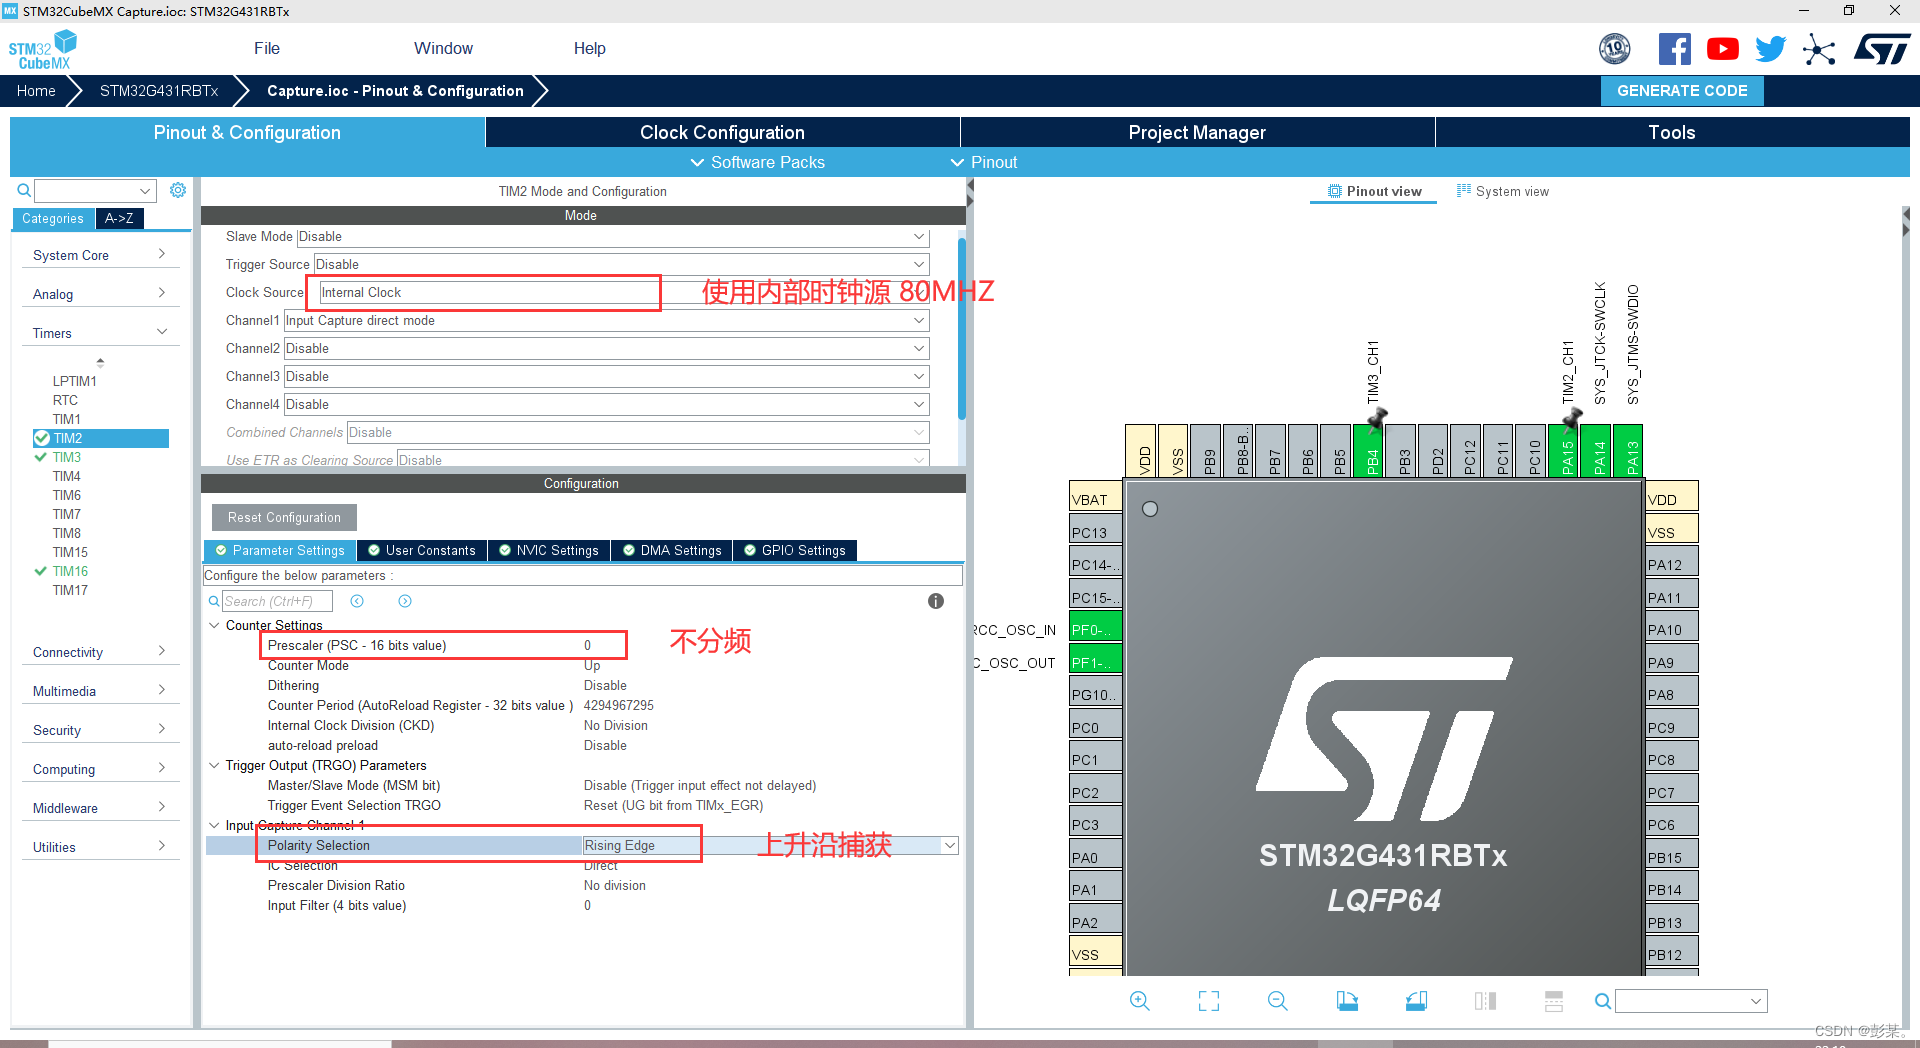This screenshot has width=1920, height=1048.
Task: Switch to Project Manager tab
Action: coord(1197,132)
